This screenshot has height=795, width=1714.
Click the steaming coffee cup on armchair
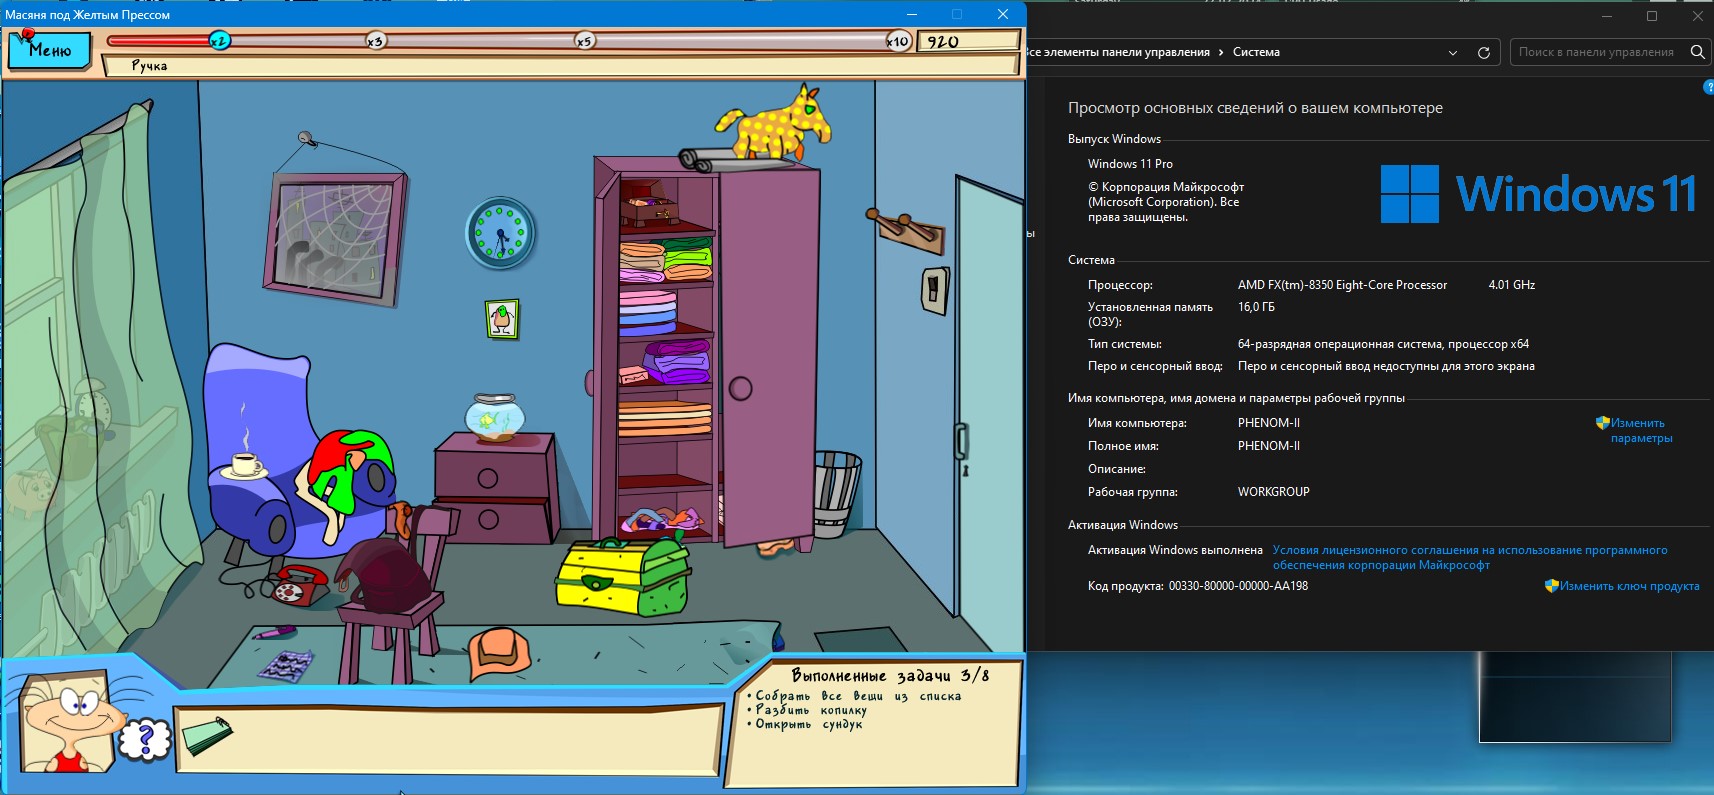244,464
